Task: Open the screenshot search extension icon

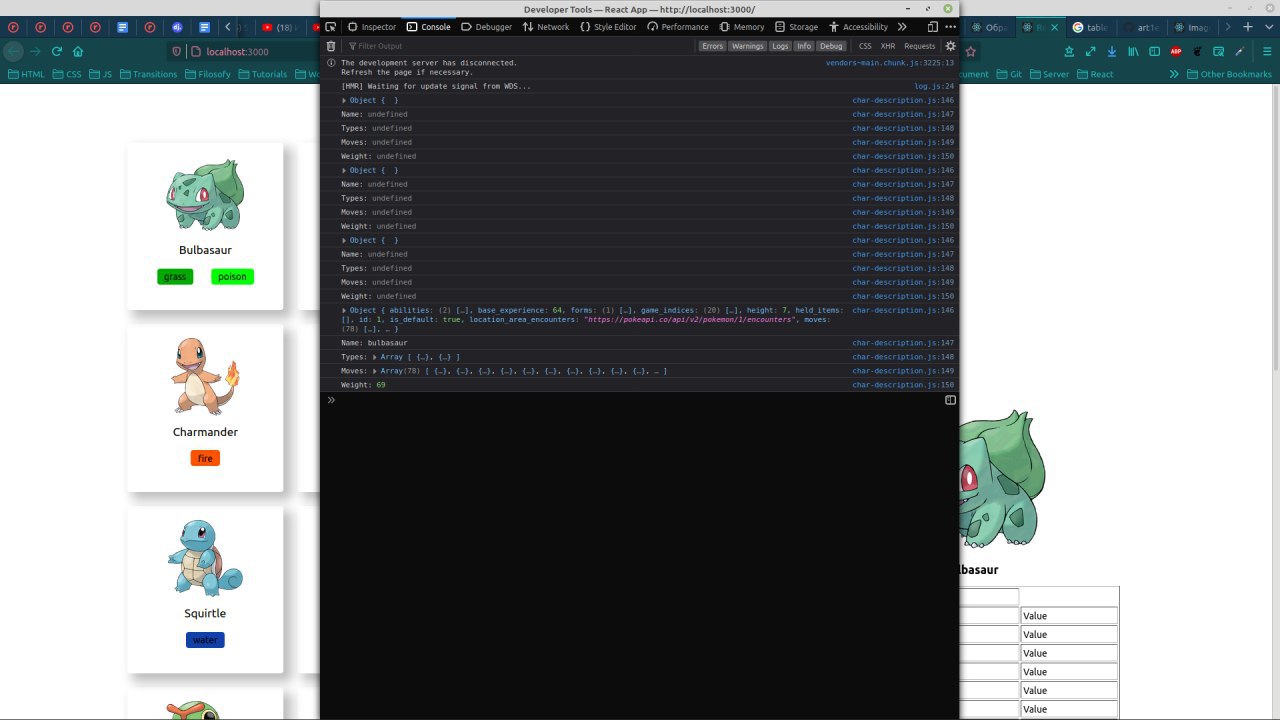Action: click(1219, 51)
